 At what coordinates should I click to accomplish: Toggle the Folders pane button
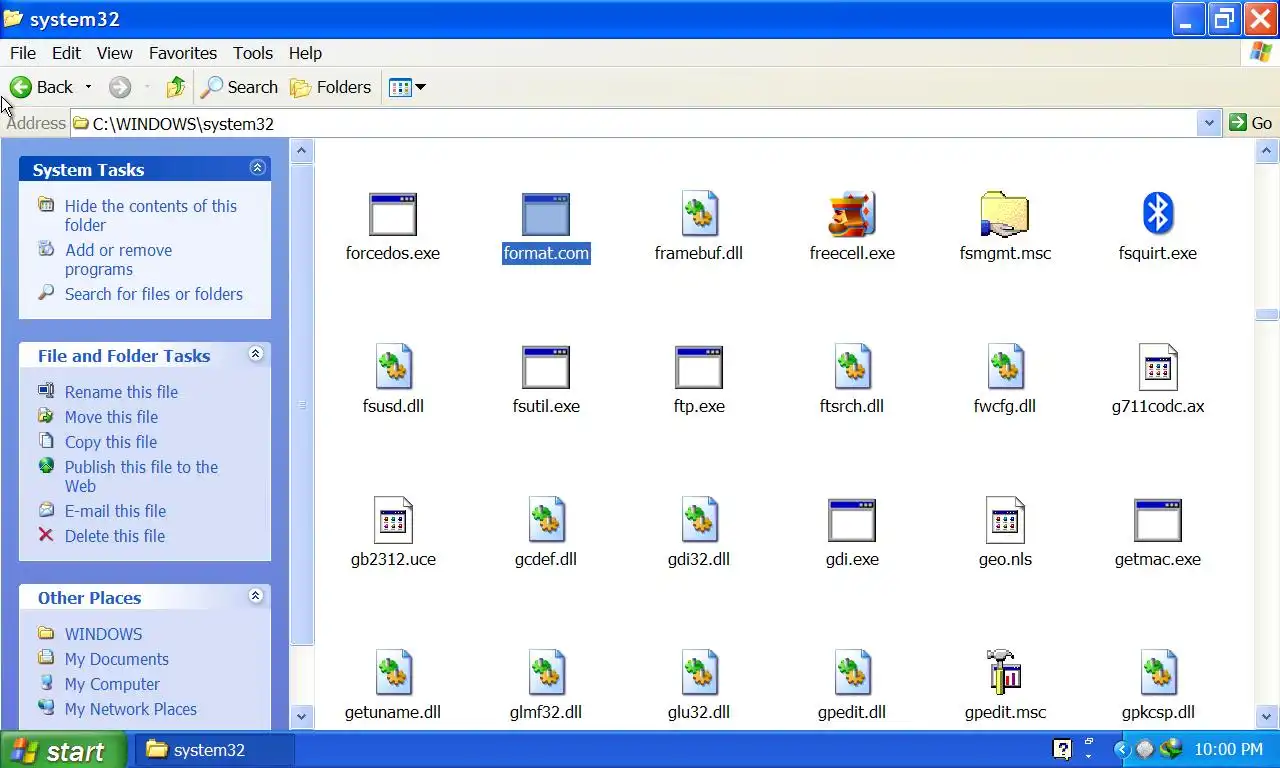pos(331,87)
